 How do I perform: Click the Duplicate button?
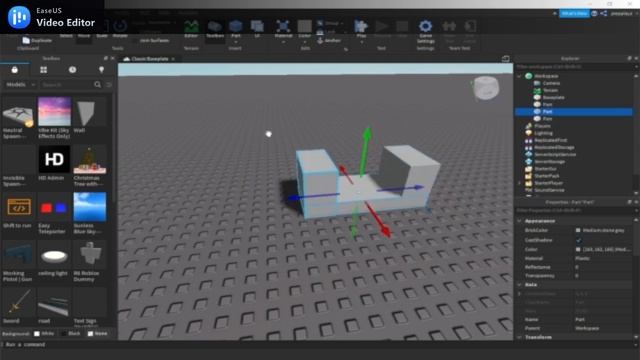pos(37,40)
